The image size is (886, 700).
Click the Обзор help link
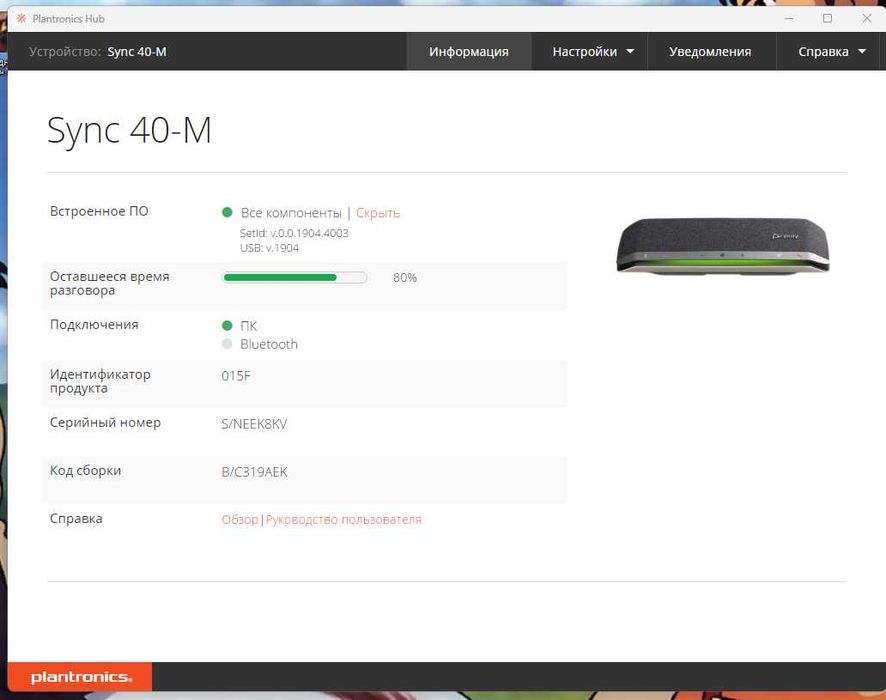pyautogui.click(x=240, y=519)
